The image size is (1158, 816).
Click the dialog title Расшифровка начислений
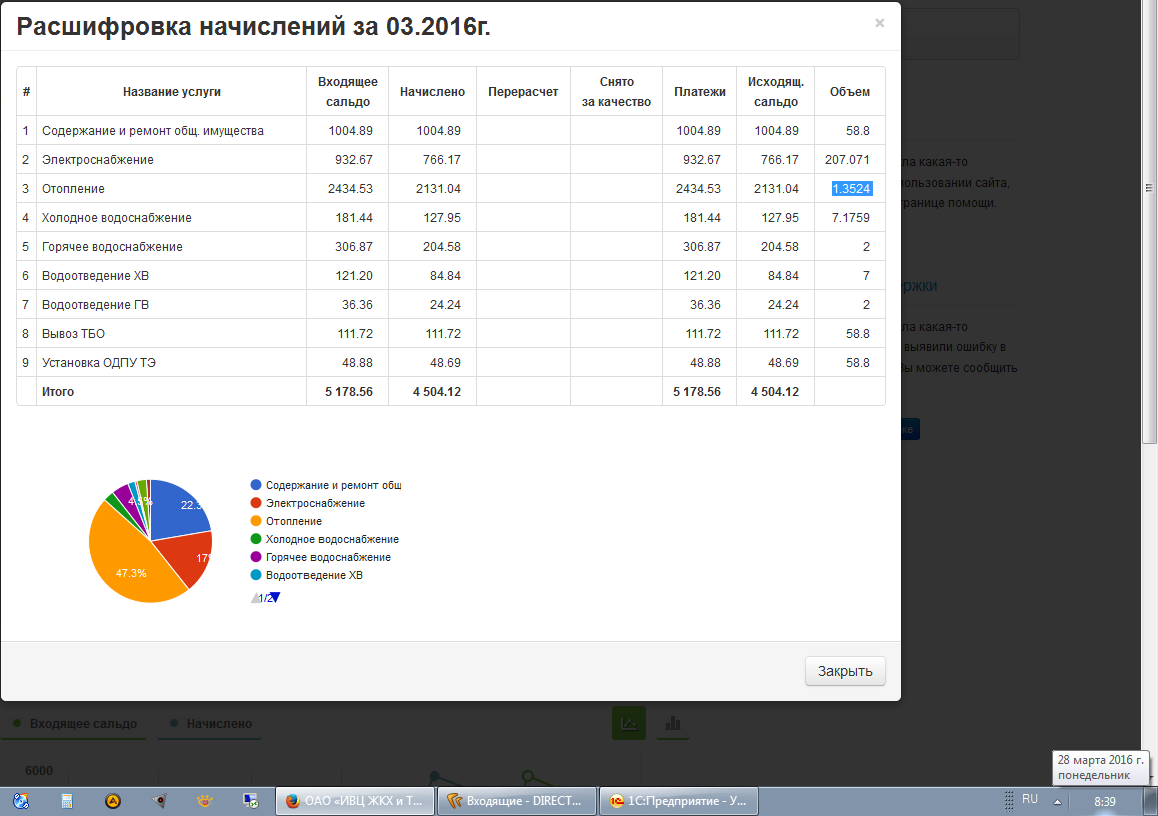pos(253,26)
